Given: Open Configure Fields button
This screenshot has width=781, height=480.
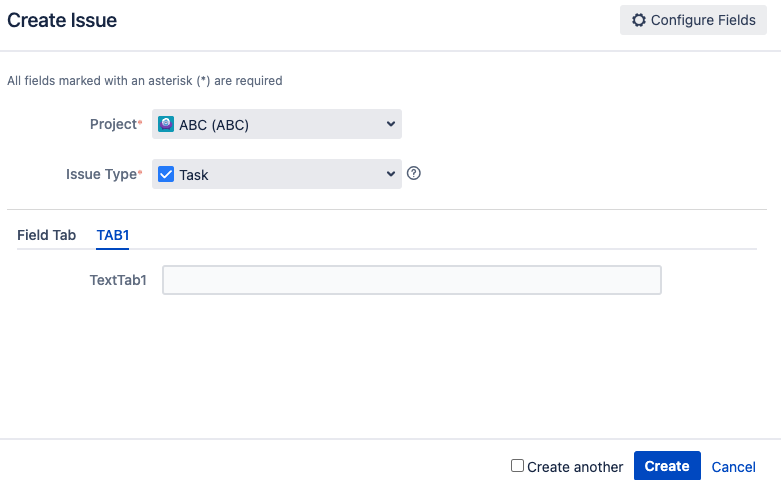Looking at the screenshot, I should click(x=693, y=20).
